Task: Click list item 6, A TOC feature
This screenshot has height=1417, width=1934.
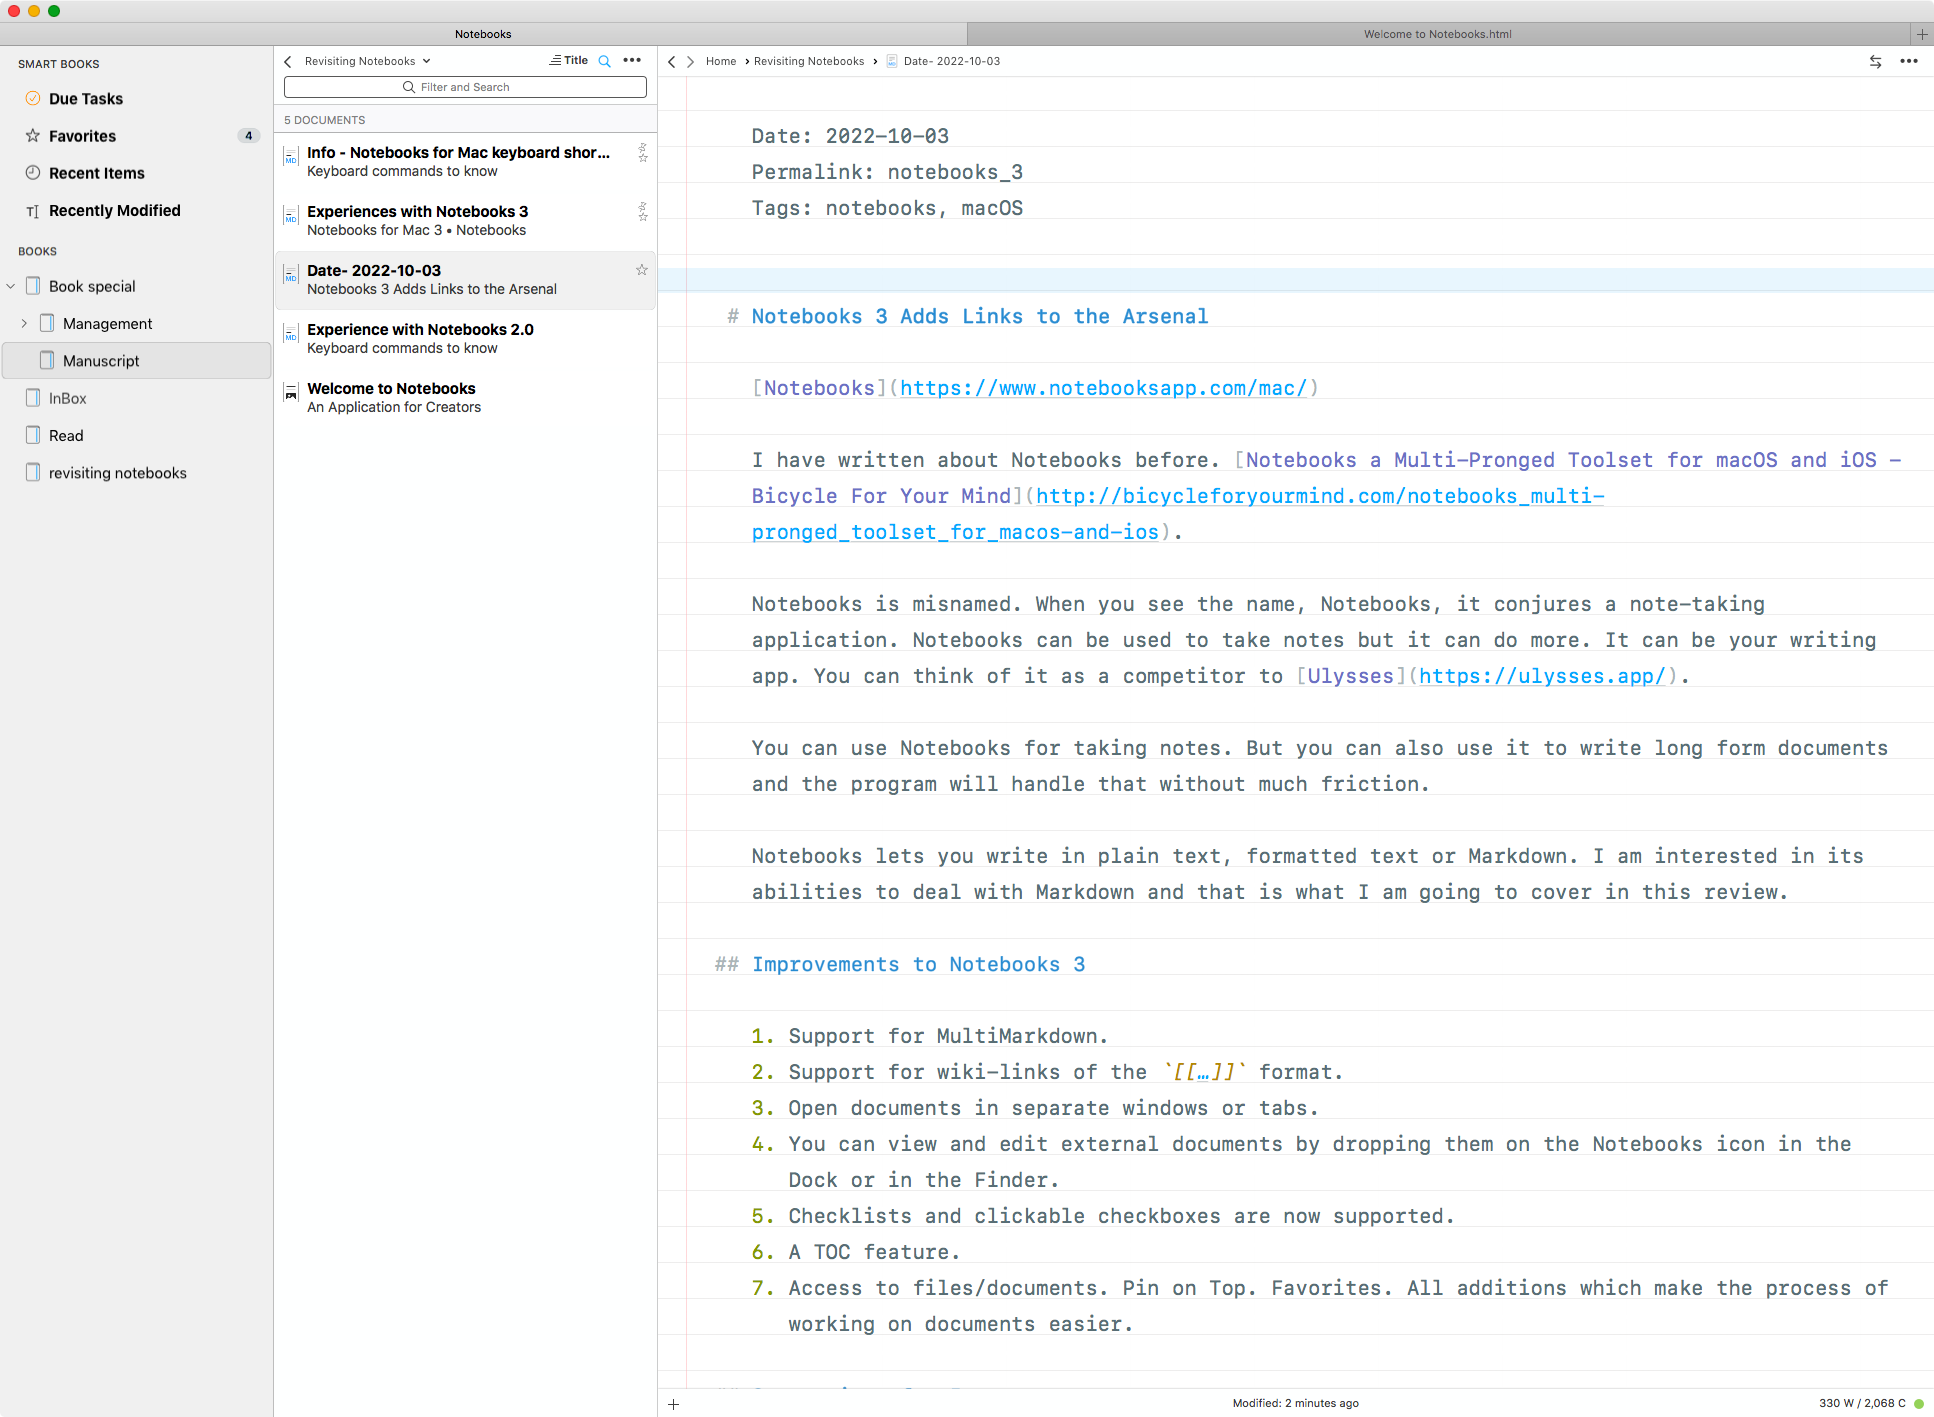Action: pyautogui.click(x=856, y=1252)
